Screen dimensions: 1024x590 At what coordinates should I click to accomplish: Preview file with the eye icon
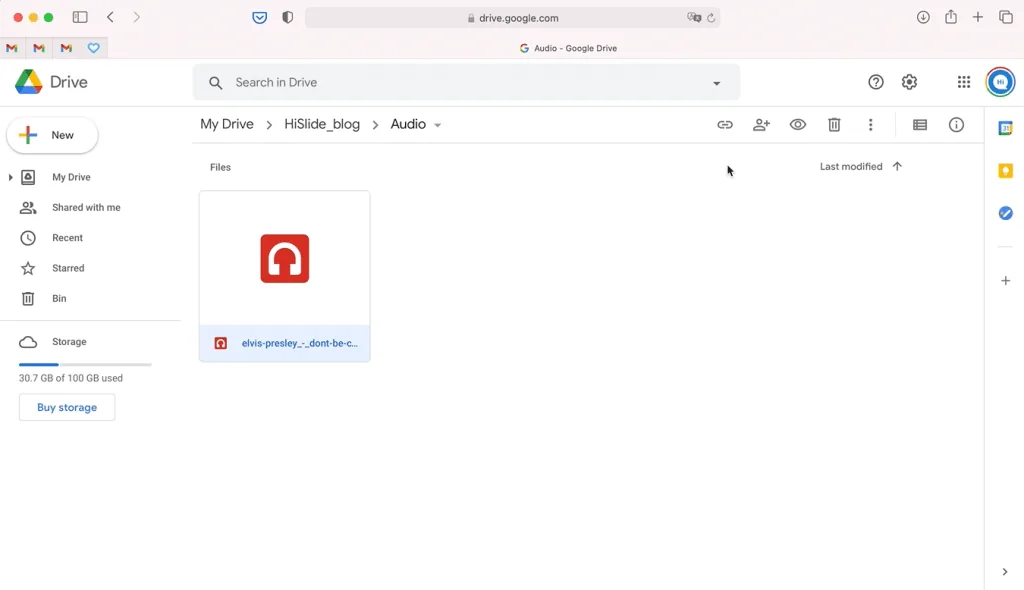tap(798, 124)
